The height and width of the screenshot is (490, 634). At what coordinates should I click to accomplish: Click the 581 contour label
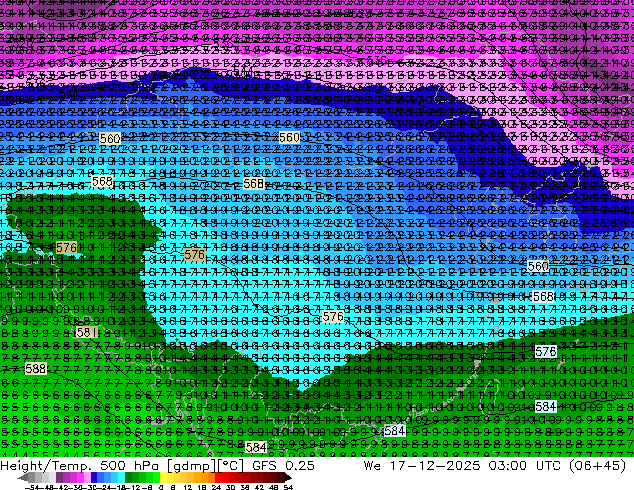[x=87, y=332]
